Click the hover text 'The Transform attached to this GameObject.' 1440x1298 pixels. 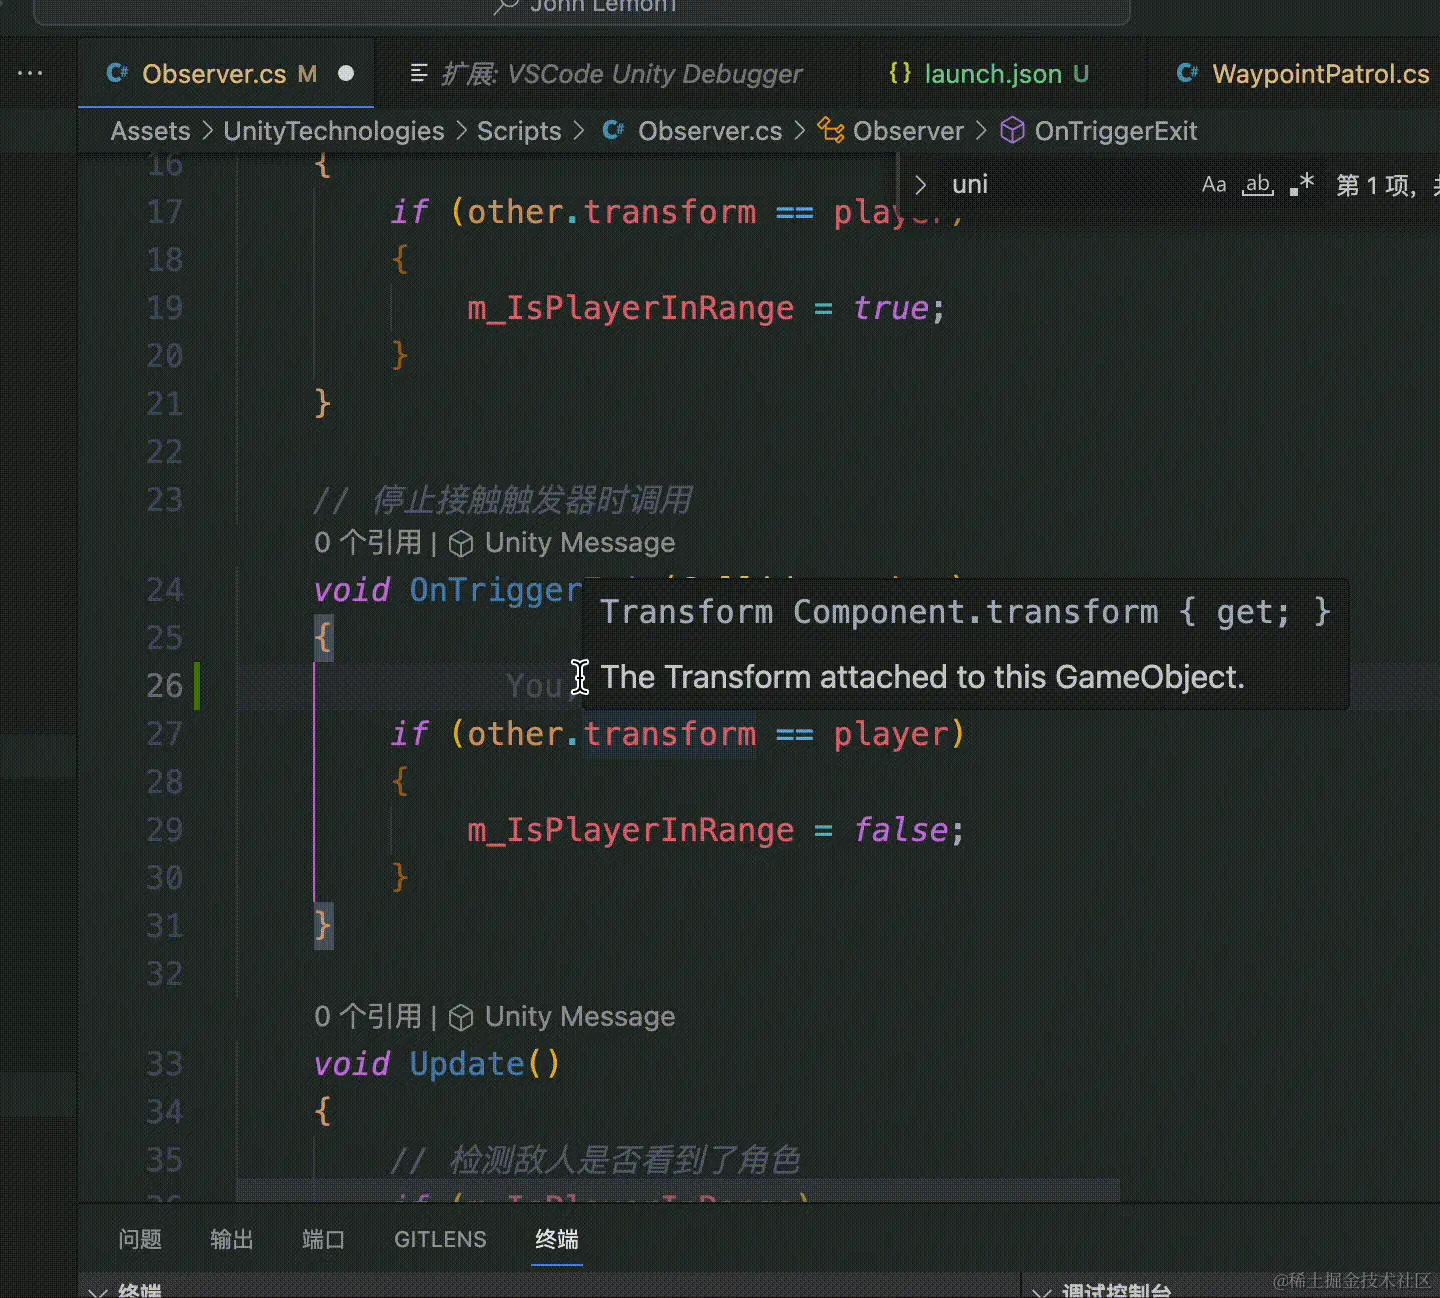[923, 678]
